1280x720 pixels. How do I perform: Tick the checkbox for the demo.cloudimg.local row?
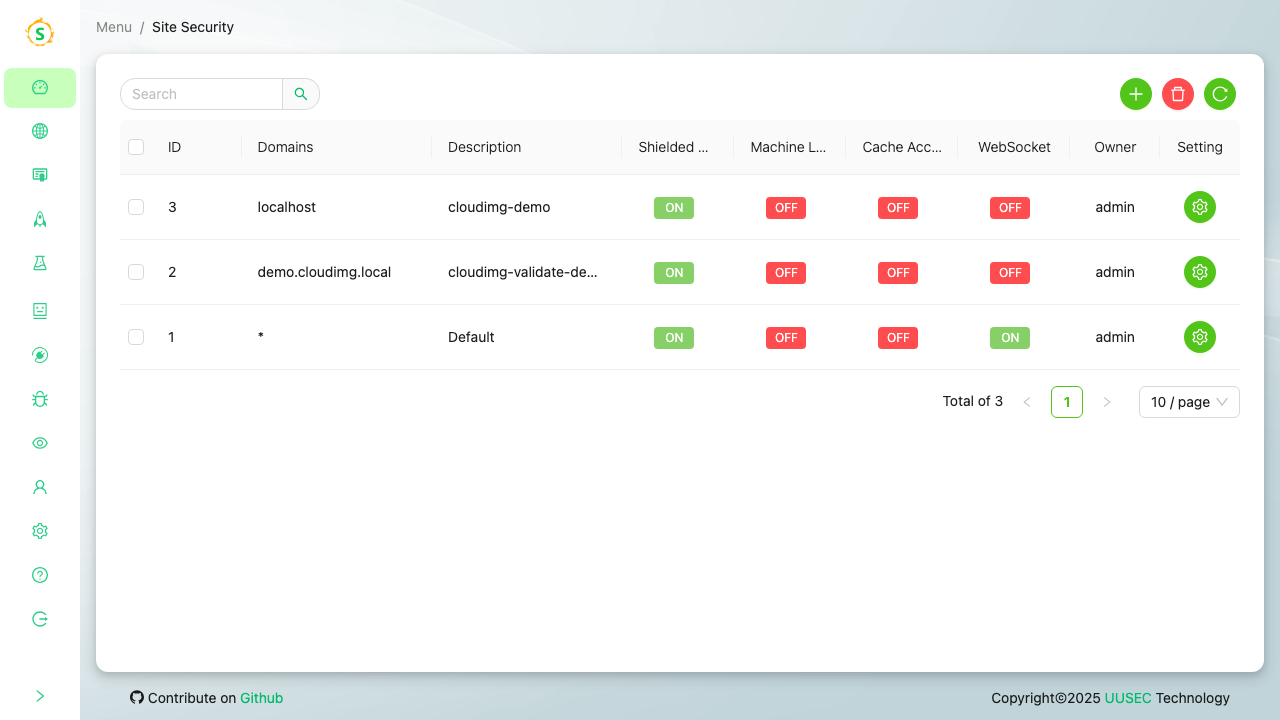[136, 272]
